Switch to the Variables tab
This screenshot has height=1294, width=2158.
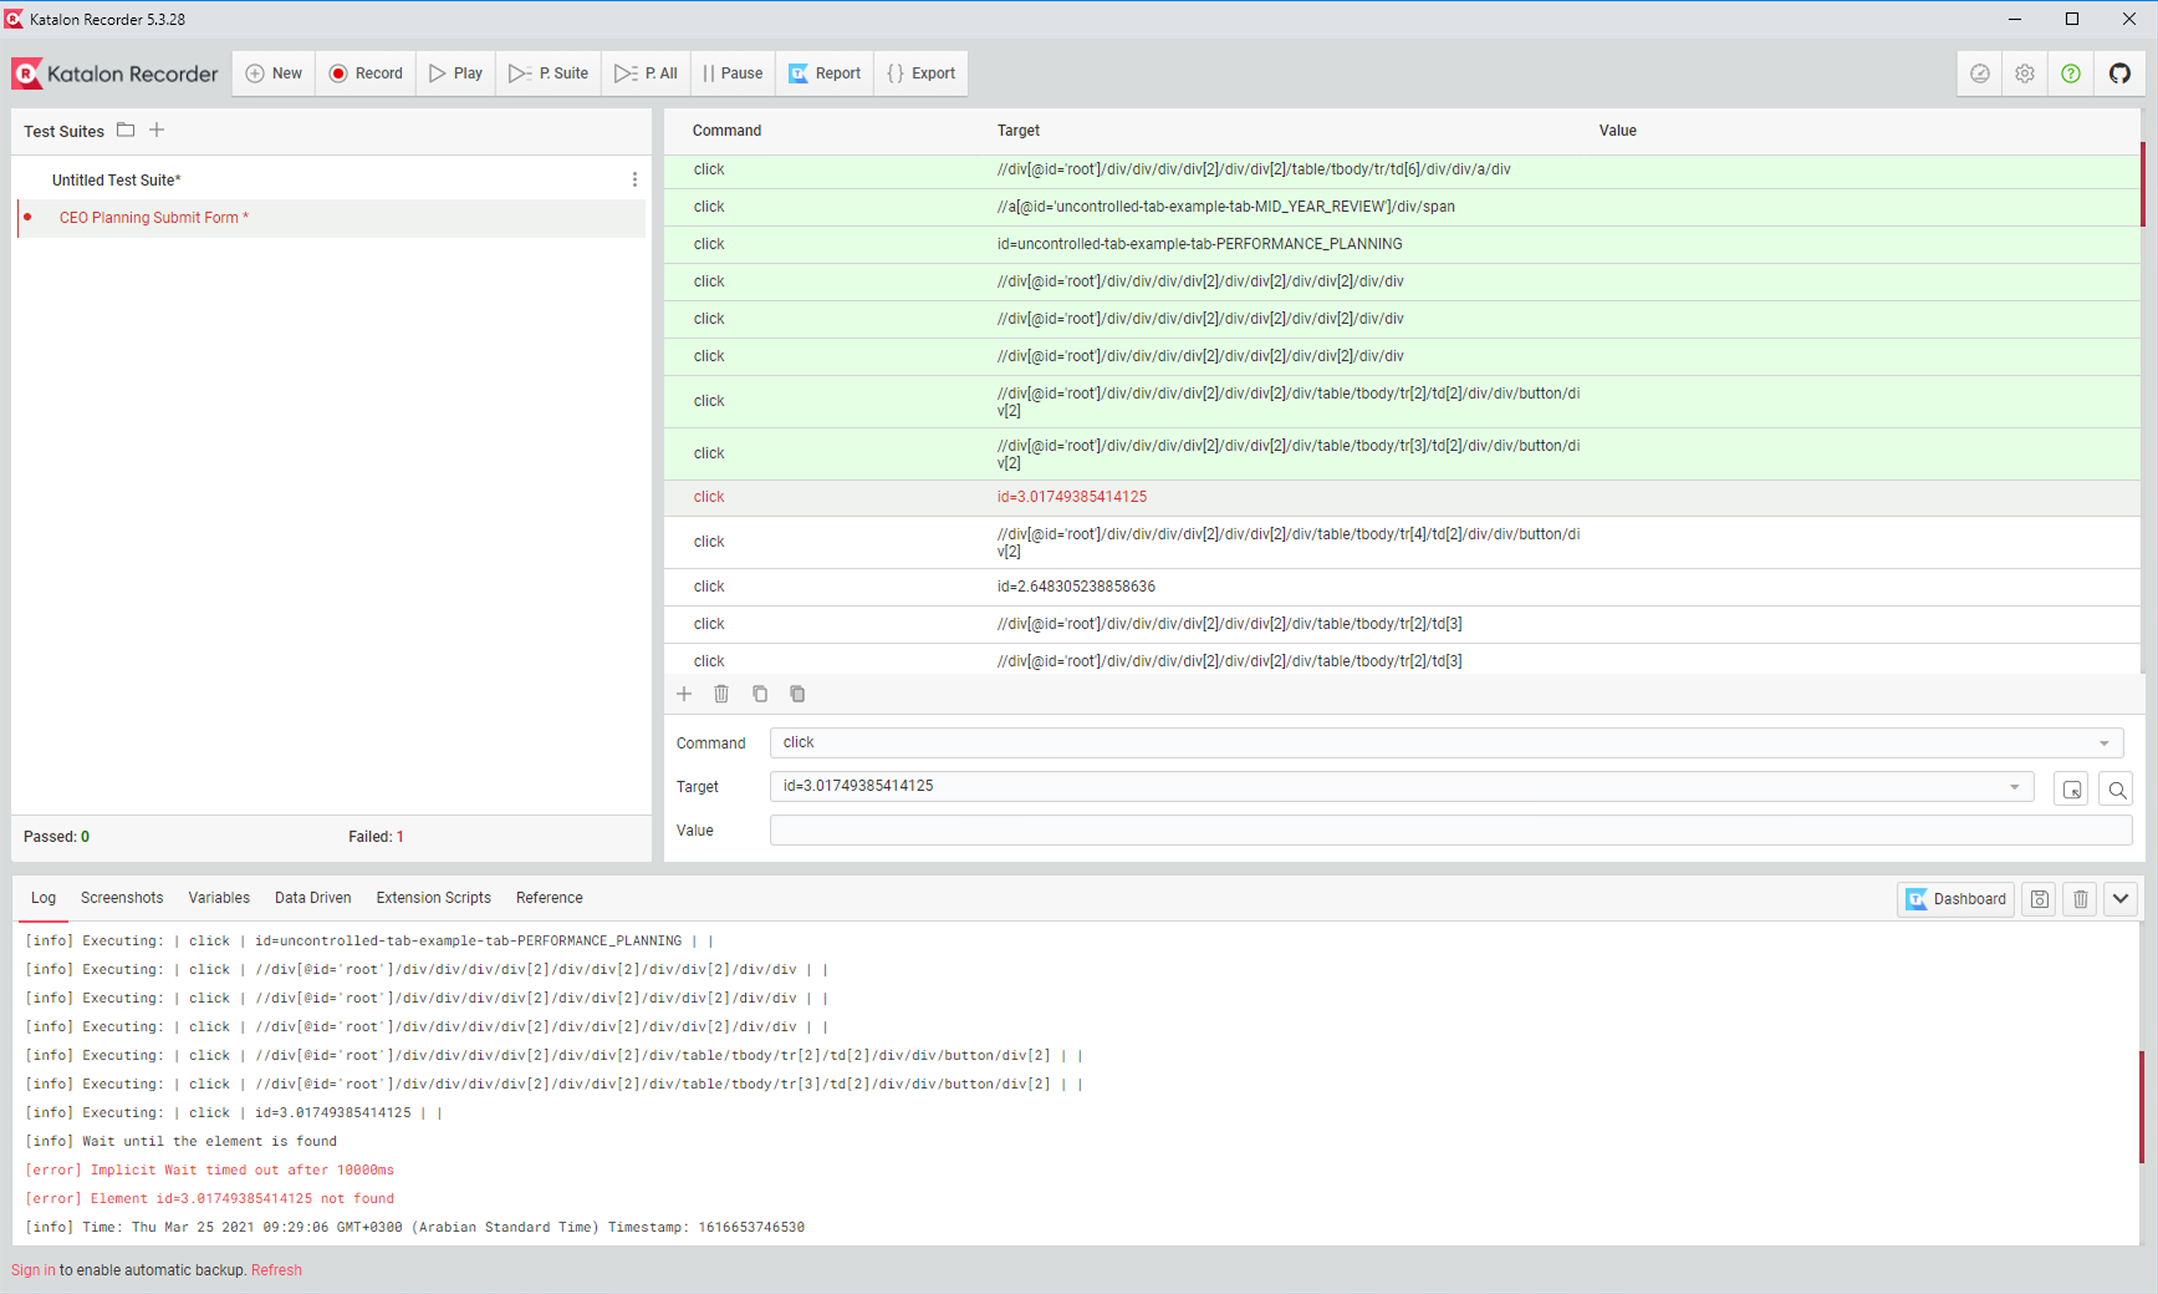tap(219, 898)
